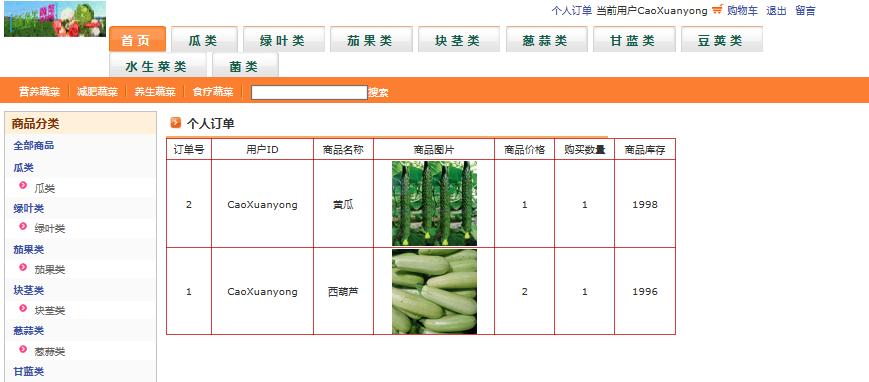Open the 首页 home tab

pyautogui.click(x=137, y=39)
